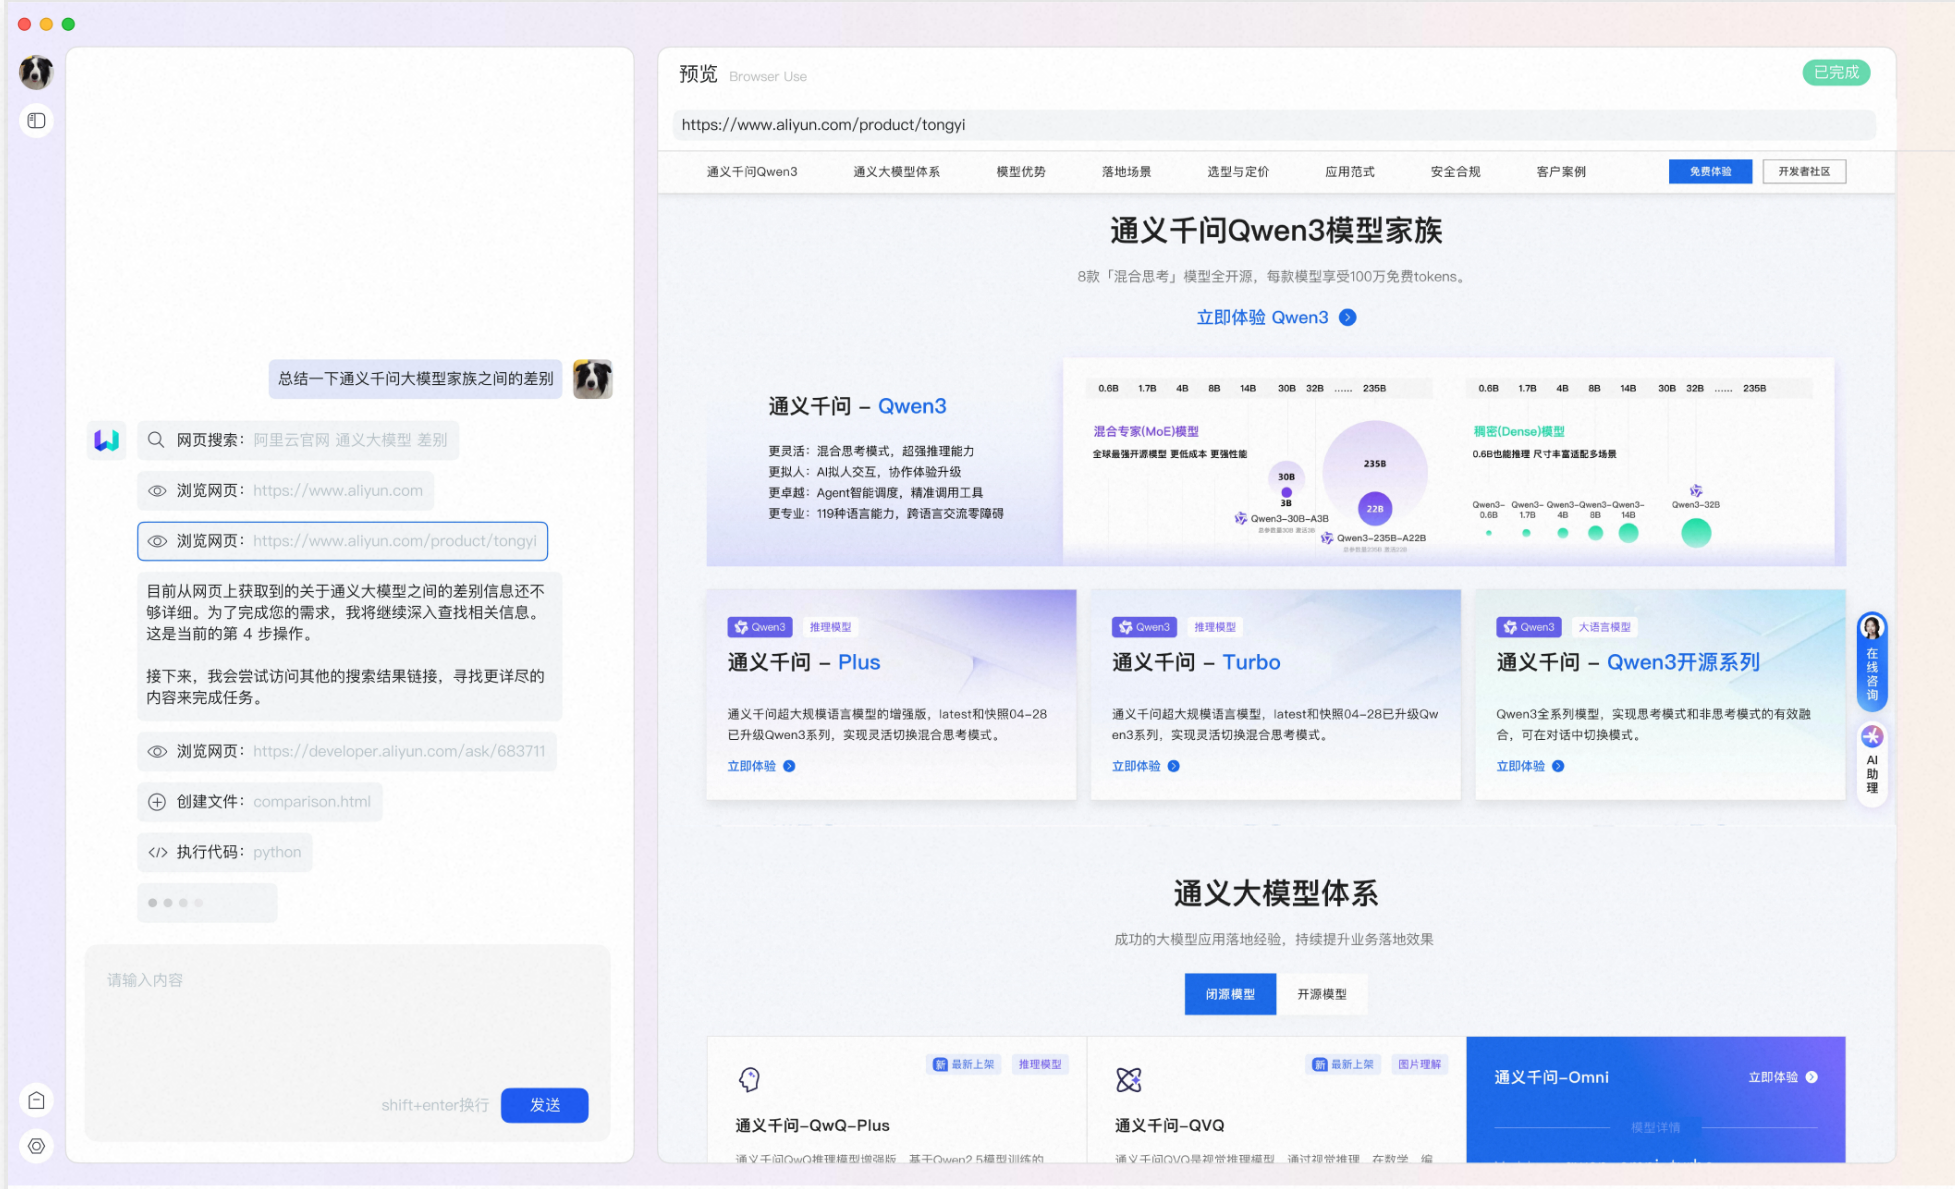1955x1189 pixels.
Task: Expand the 执行代码 python step
Action: click(x=225, y=852)
